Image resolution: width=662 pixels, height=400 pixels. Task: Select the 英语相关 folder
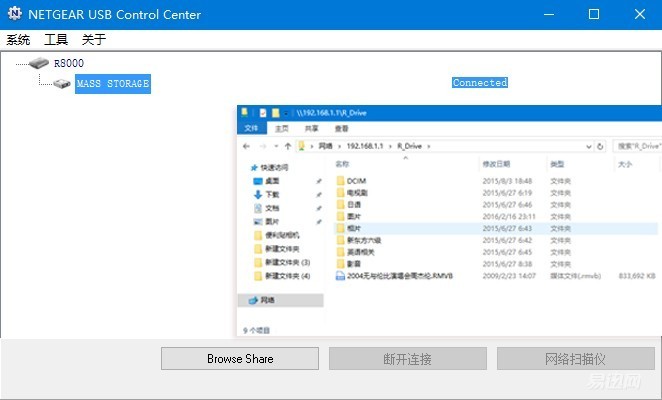[x=361, y=252]
